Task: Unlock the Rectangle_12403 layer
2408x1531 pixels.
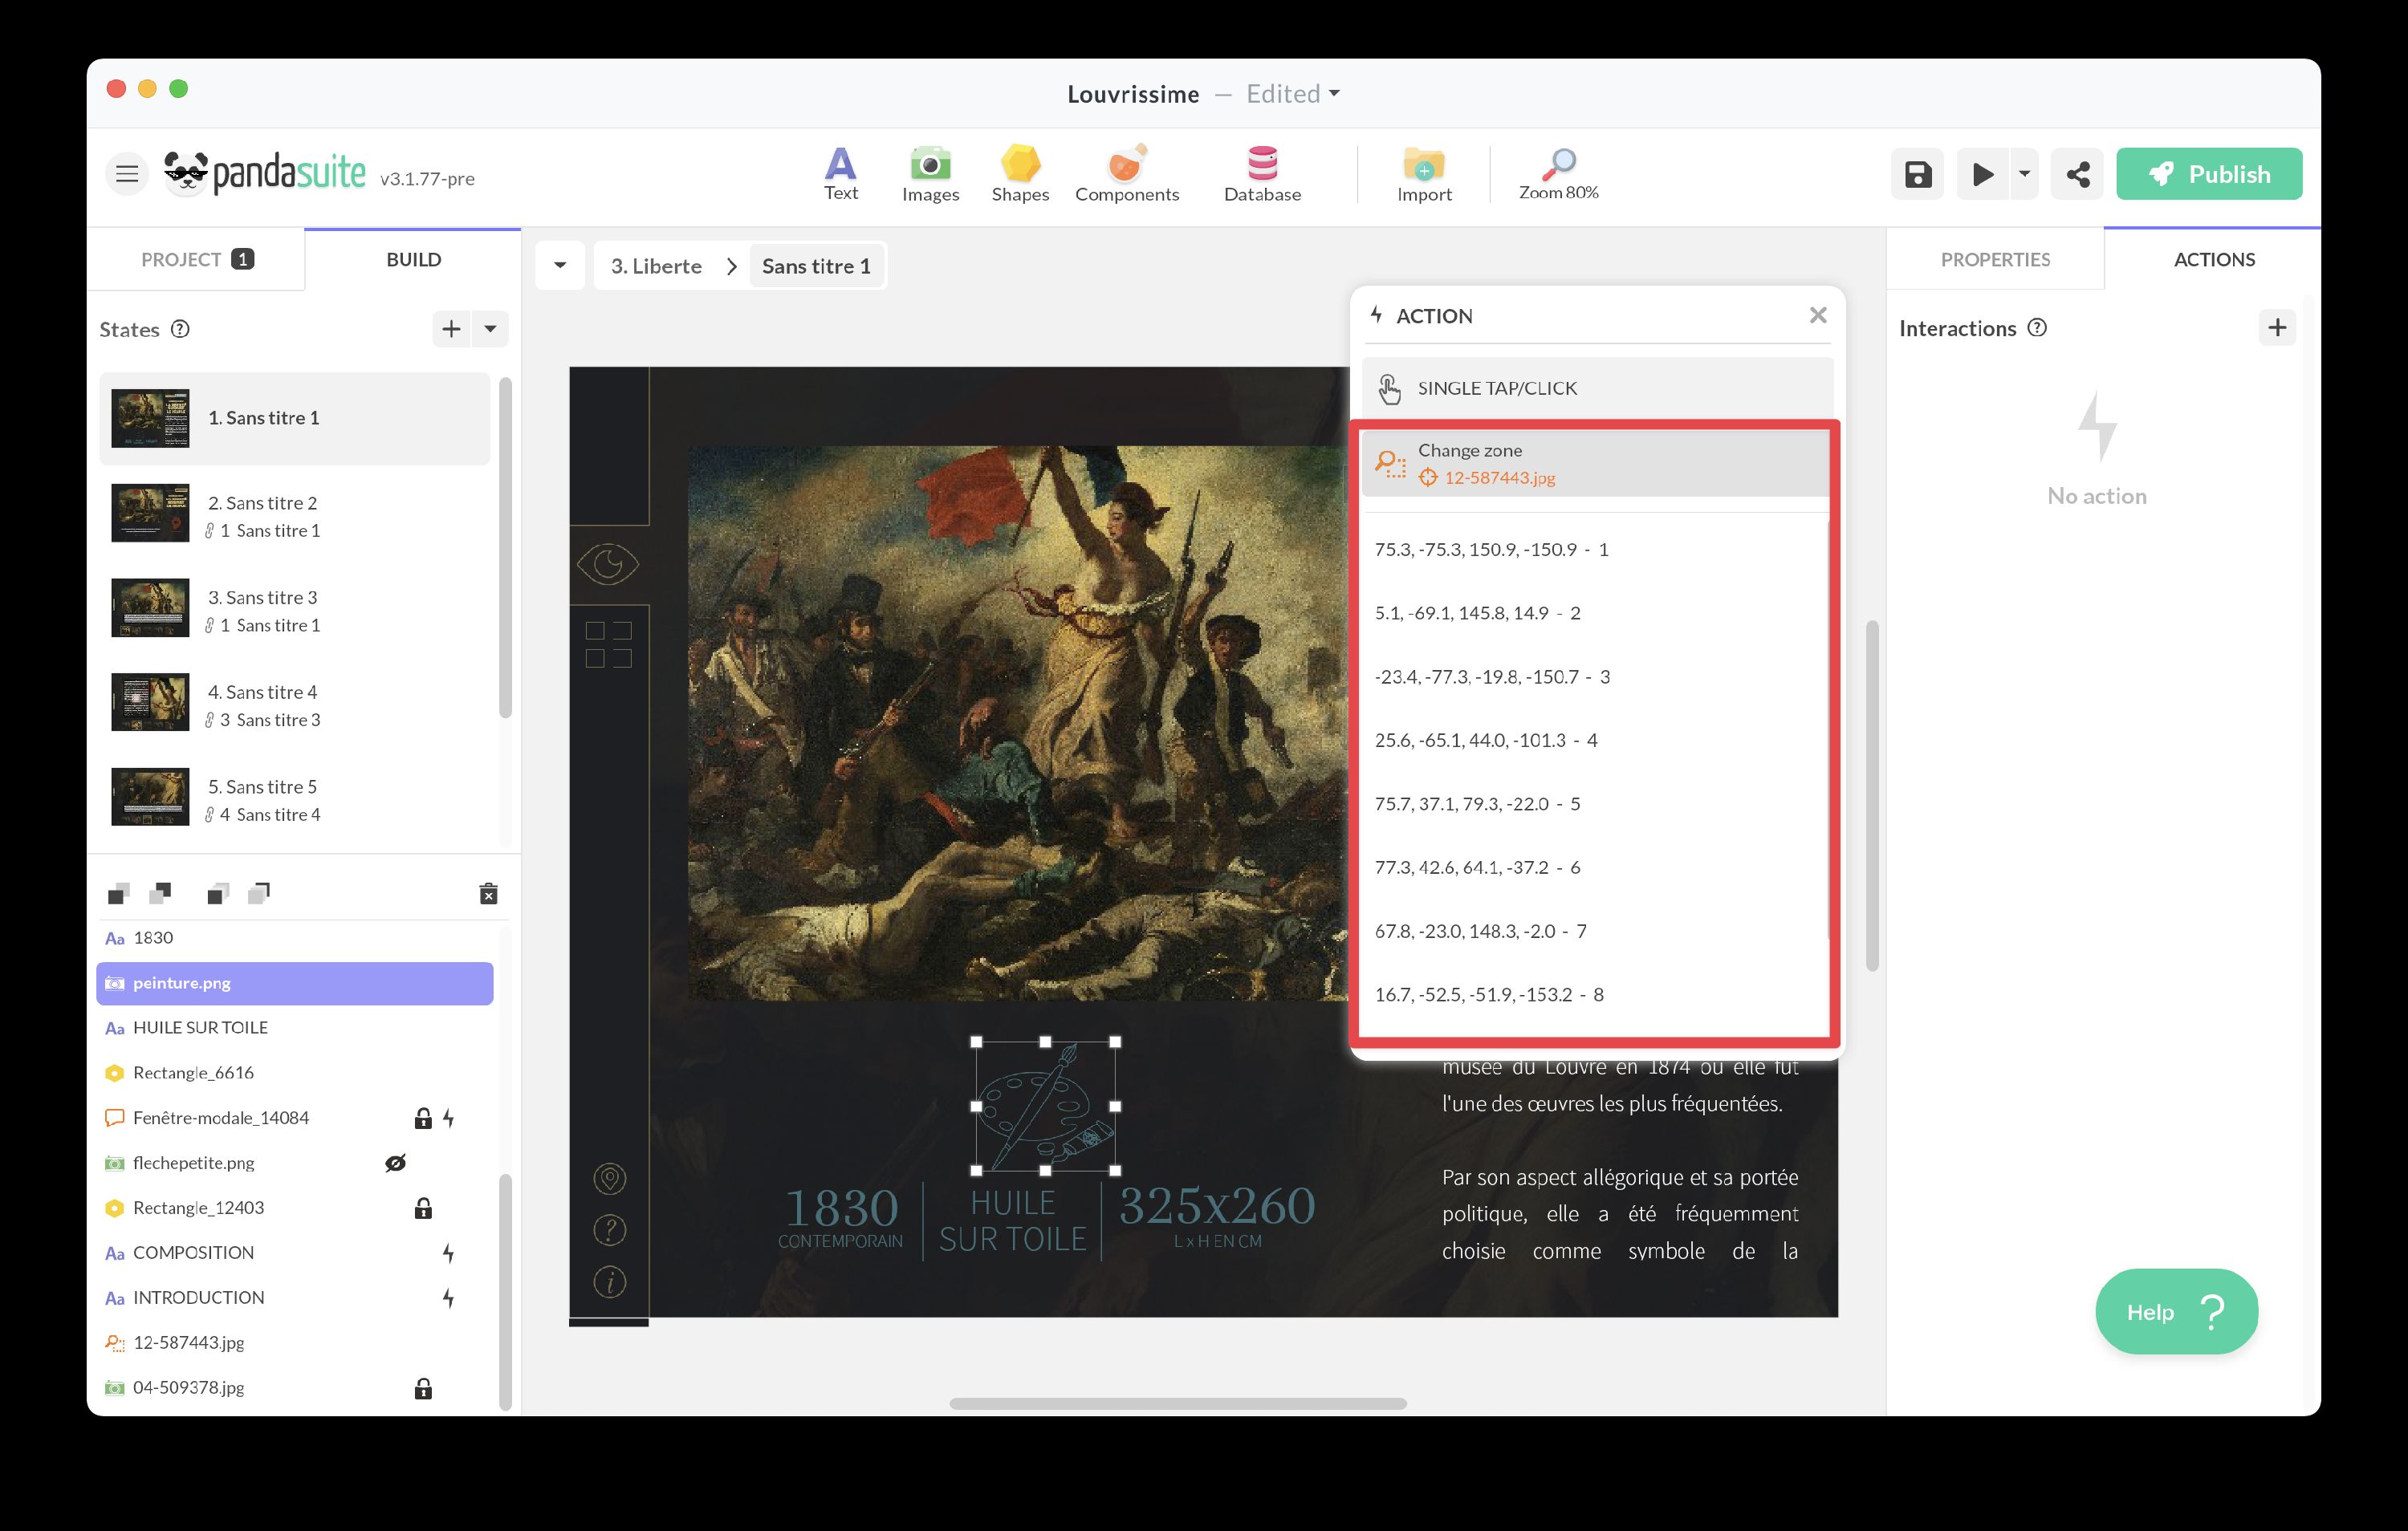Action: [x=422, y=1207]
